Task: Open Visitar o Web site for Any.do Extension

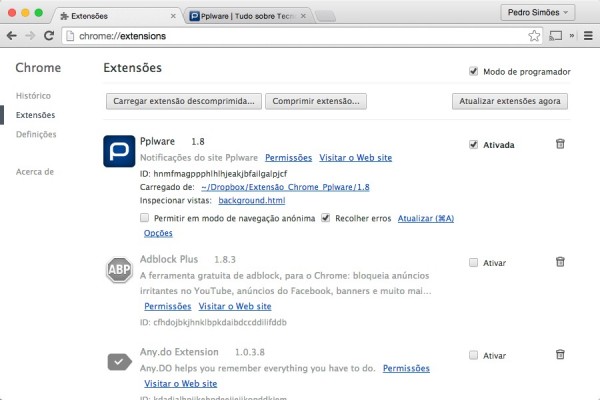Action: pyautogui.click(x=181, y=384)
